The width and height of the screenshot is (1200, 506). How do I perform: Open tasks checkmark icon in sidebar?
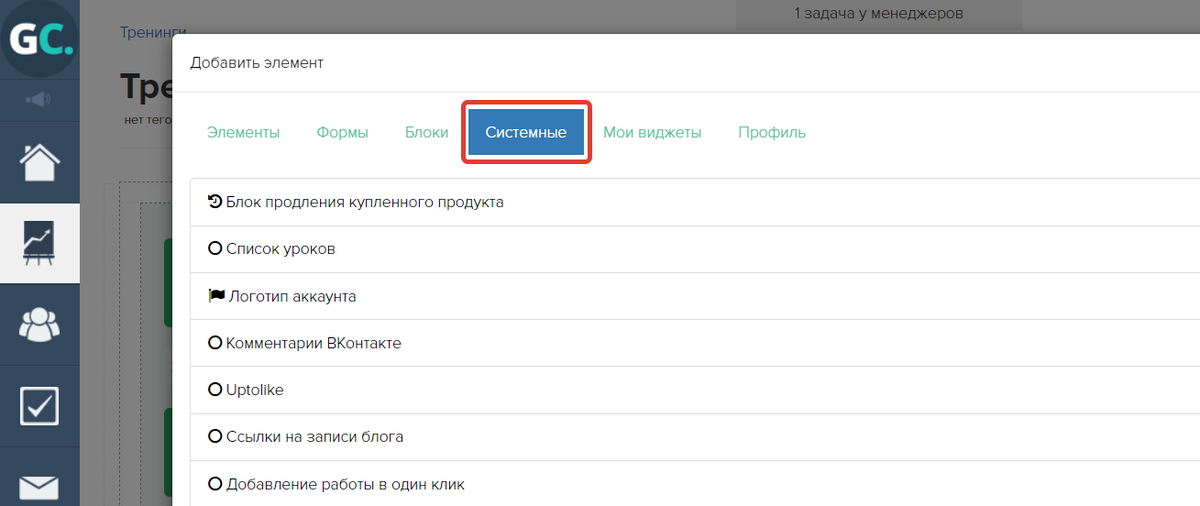(x=40, y=405)
